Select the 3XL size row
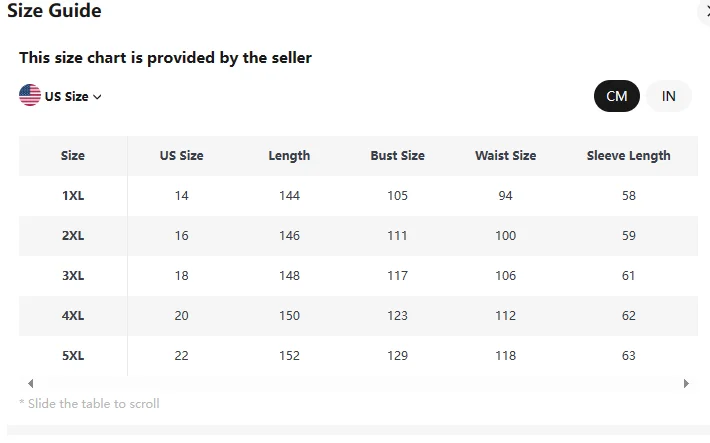This screenshot has height=443, width=710. point(73,276)
